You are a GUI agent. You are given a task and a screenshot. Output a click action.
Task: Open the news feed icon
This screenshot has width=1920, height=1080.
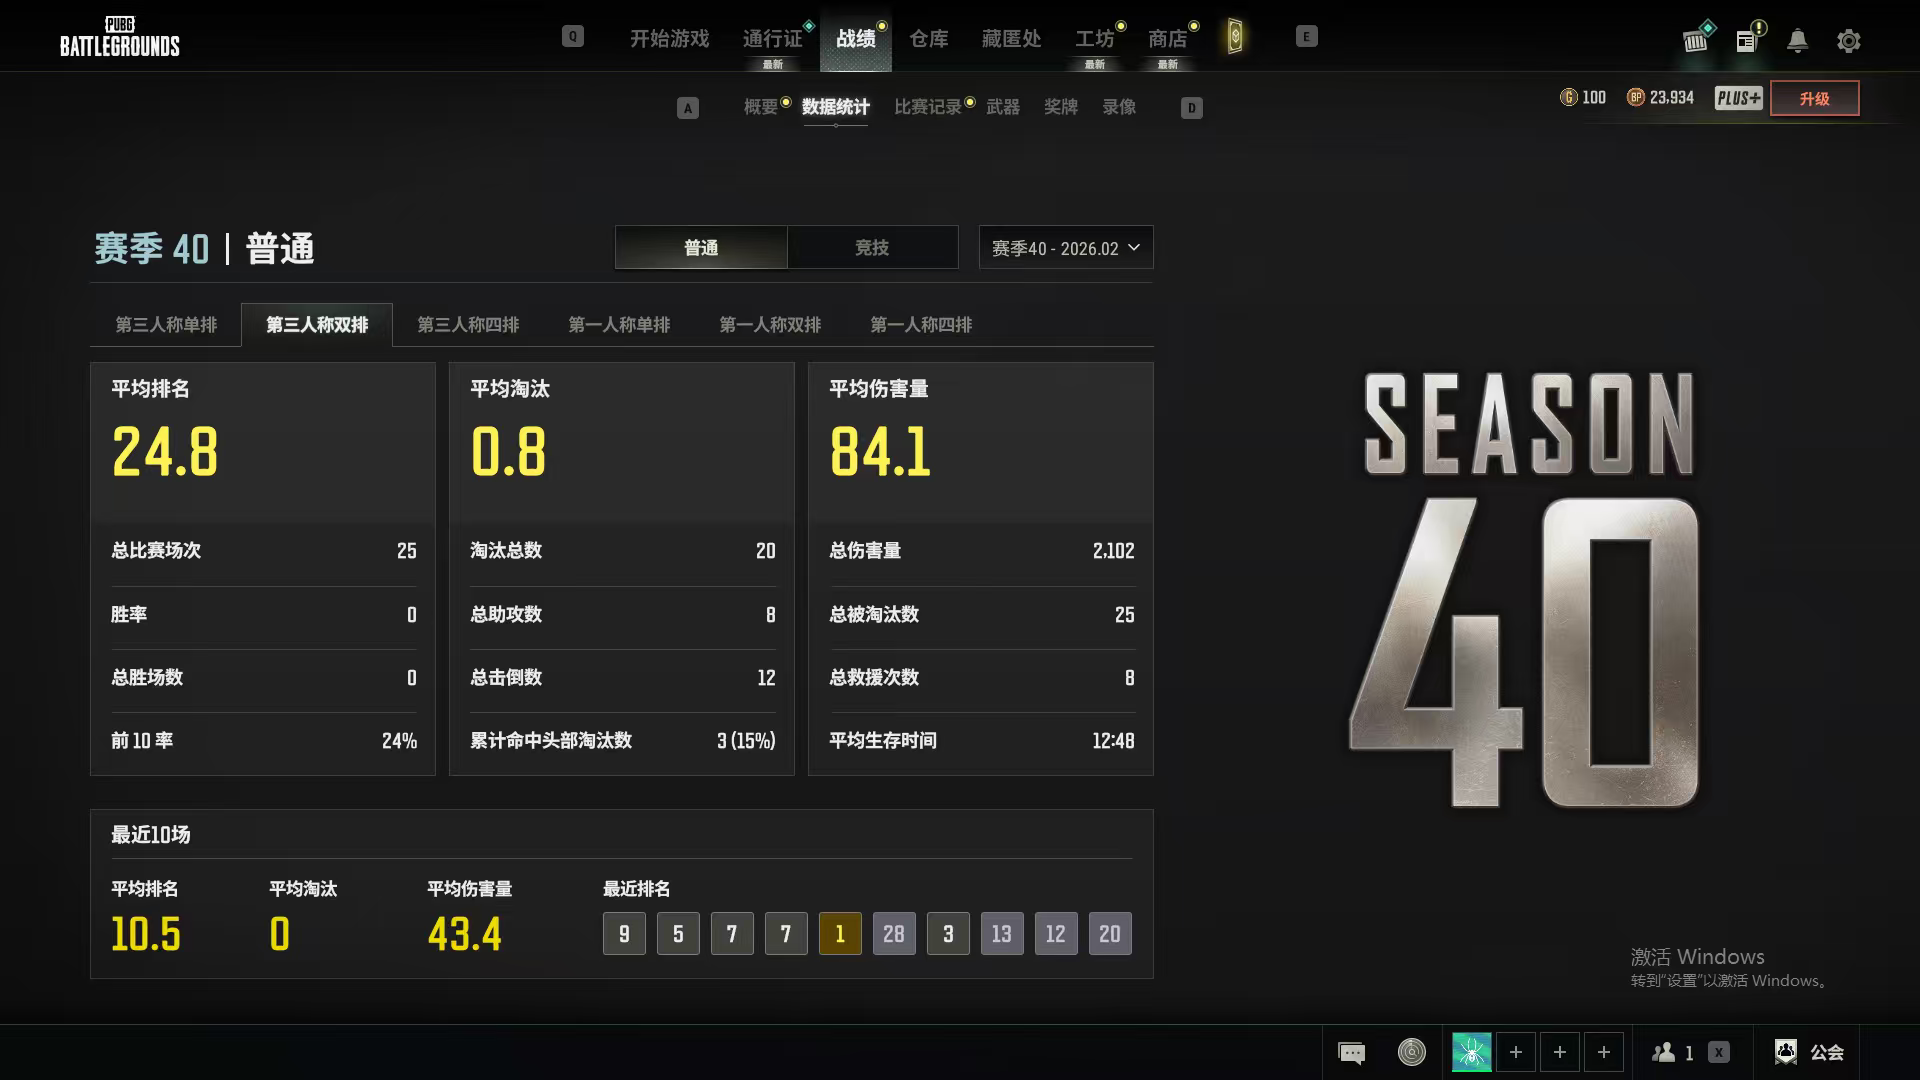(1747, 40)
